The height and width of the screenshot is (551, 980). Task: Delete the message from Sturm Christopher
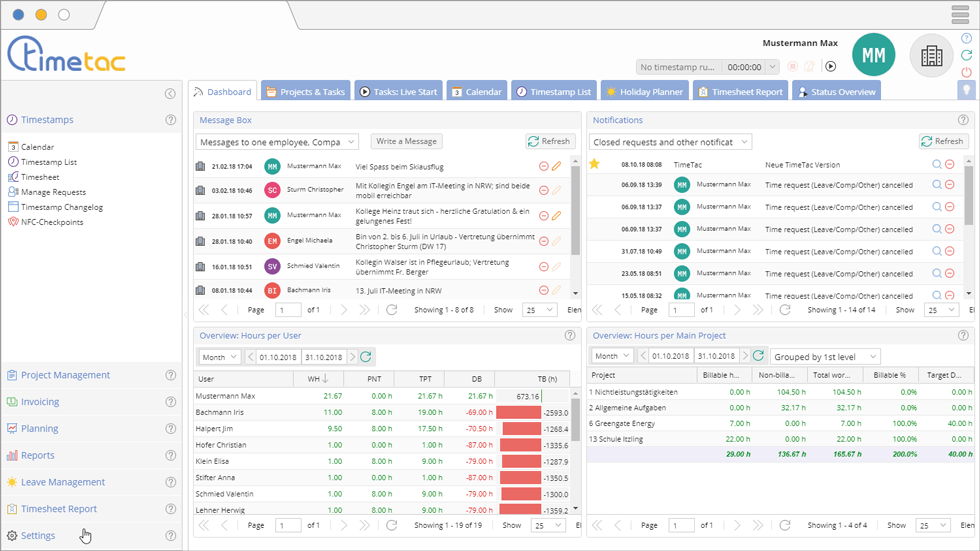(544, 190)
